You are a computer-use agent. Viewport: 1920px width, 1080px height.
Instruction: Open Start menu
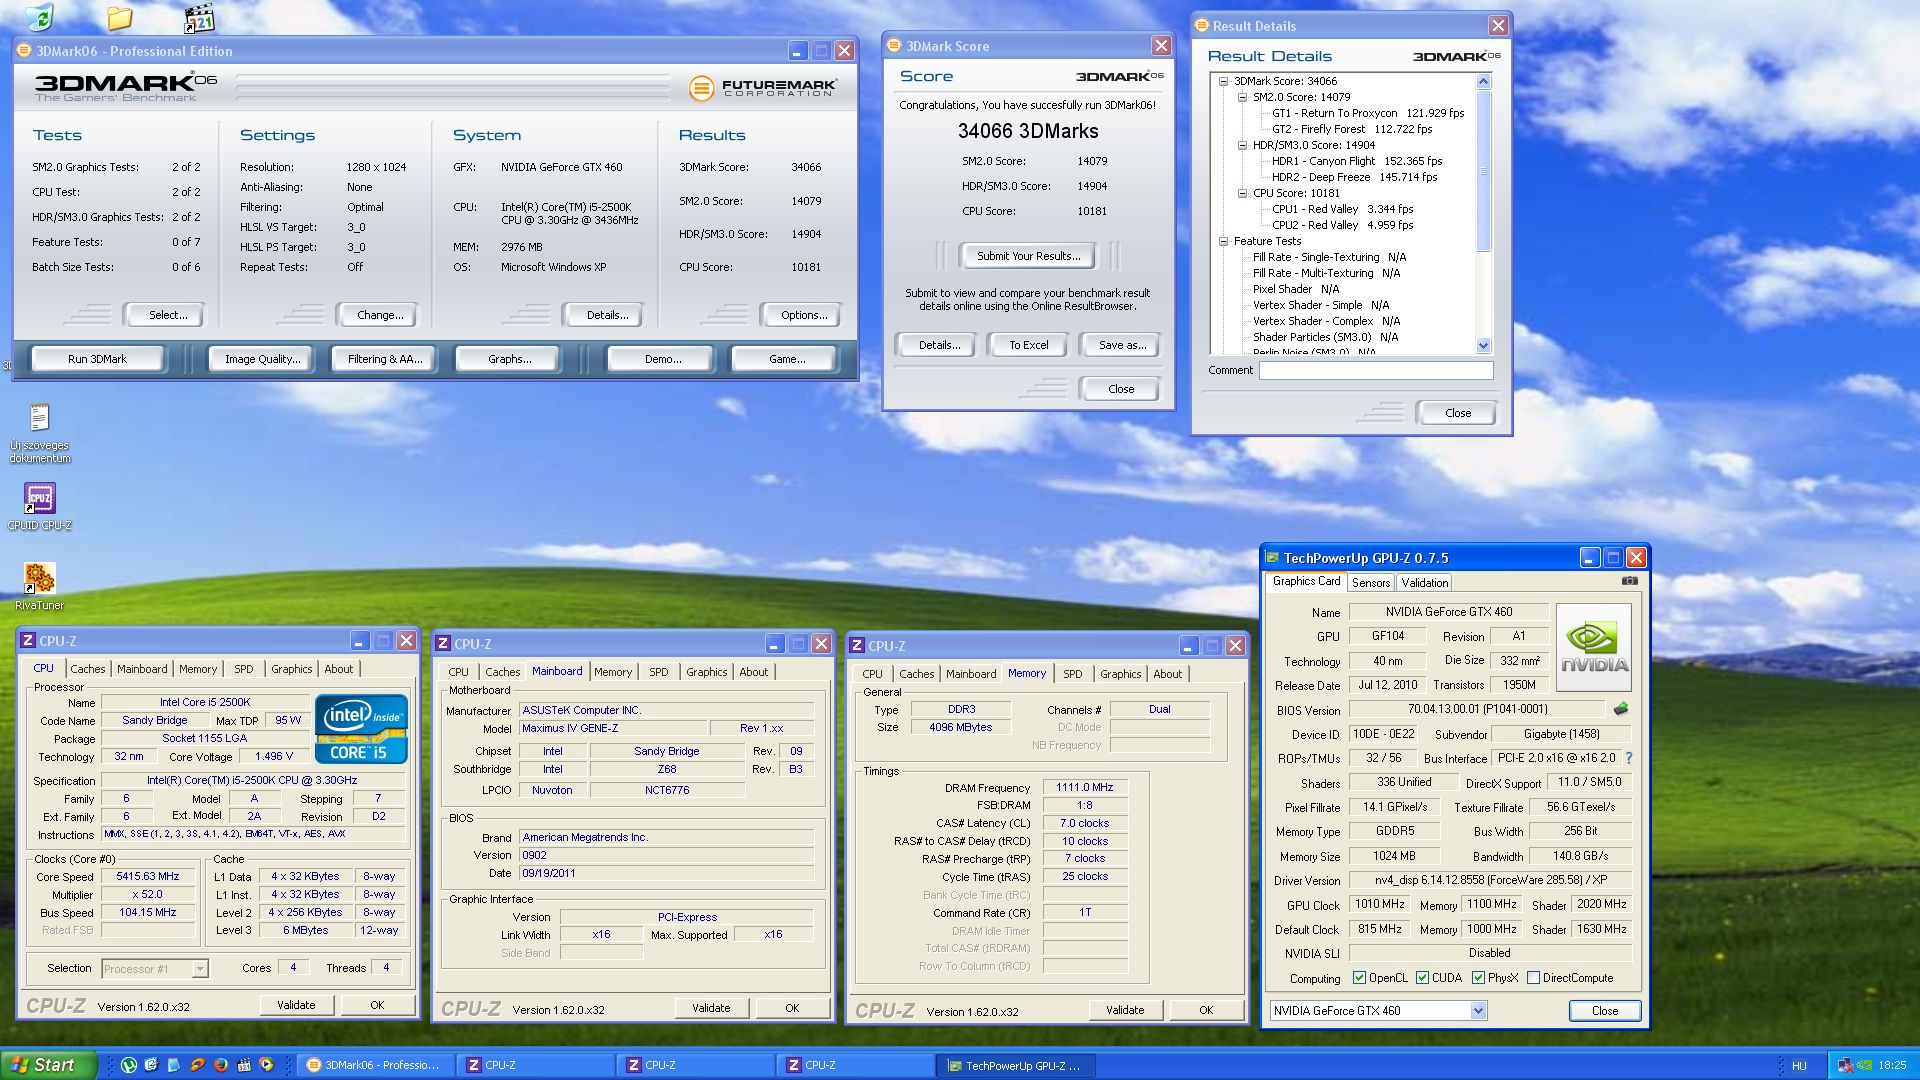tap(49, 1065)
